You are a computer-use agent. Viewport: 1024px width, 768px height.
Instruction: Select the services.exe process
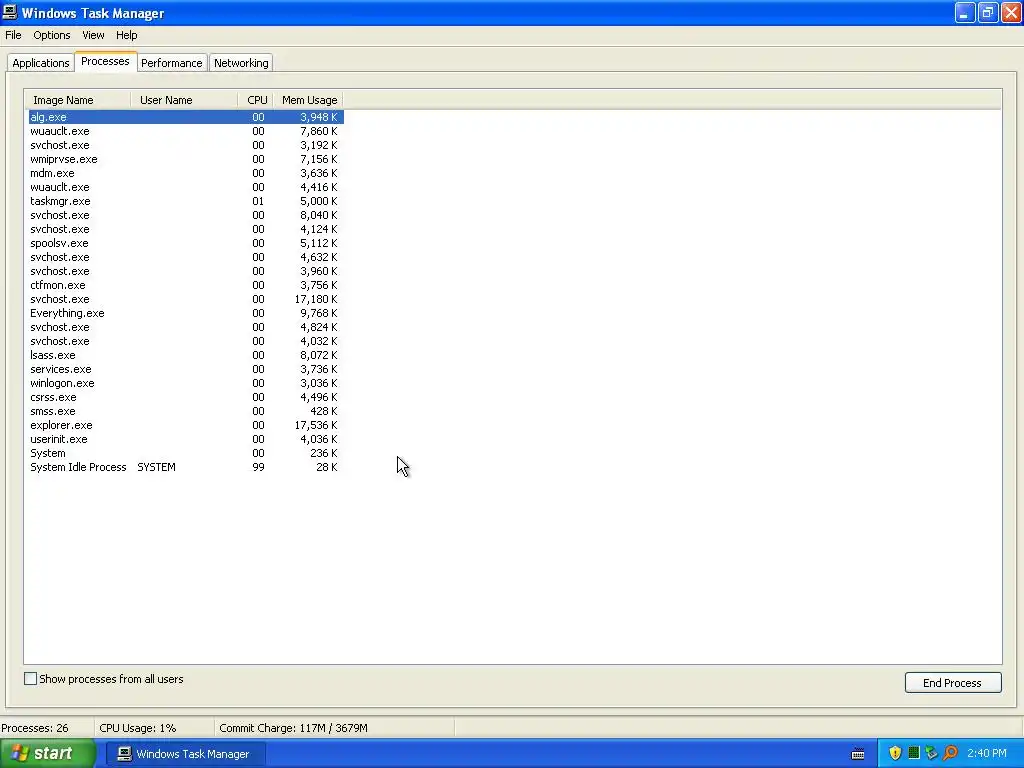click(x=186, y=370)
